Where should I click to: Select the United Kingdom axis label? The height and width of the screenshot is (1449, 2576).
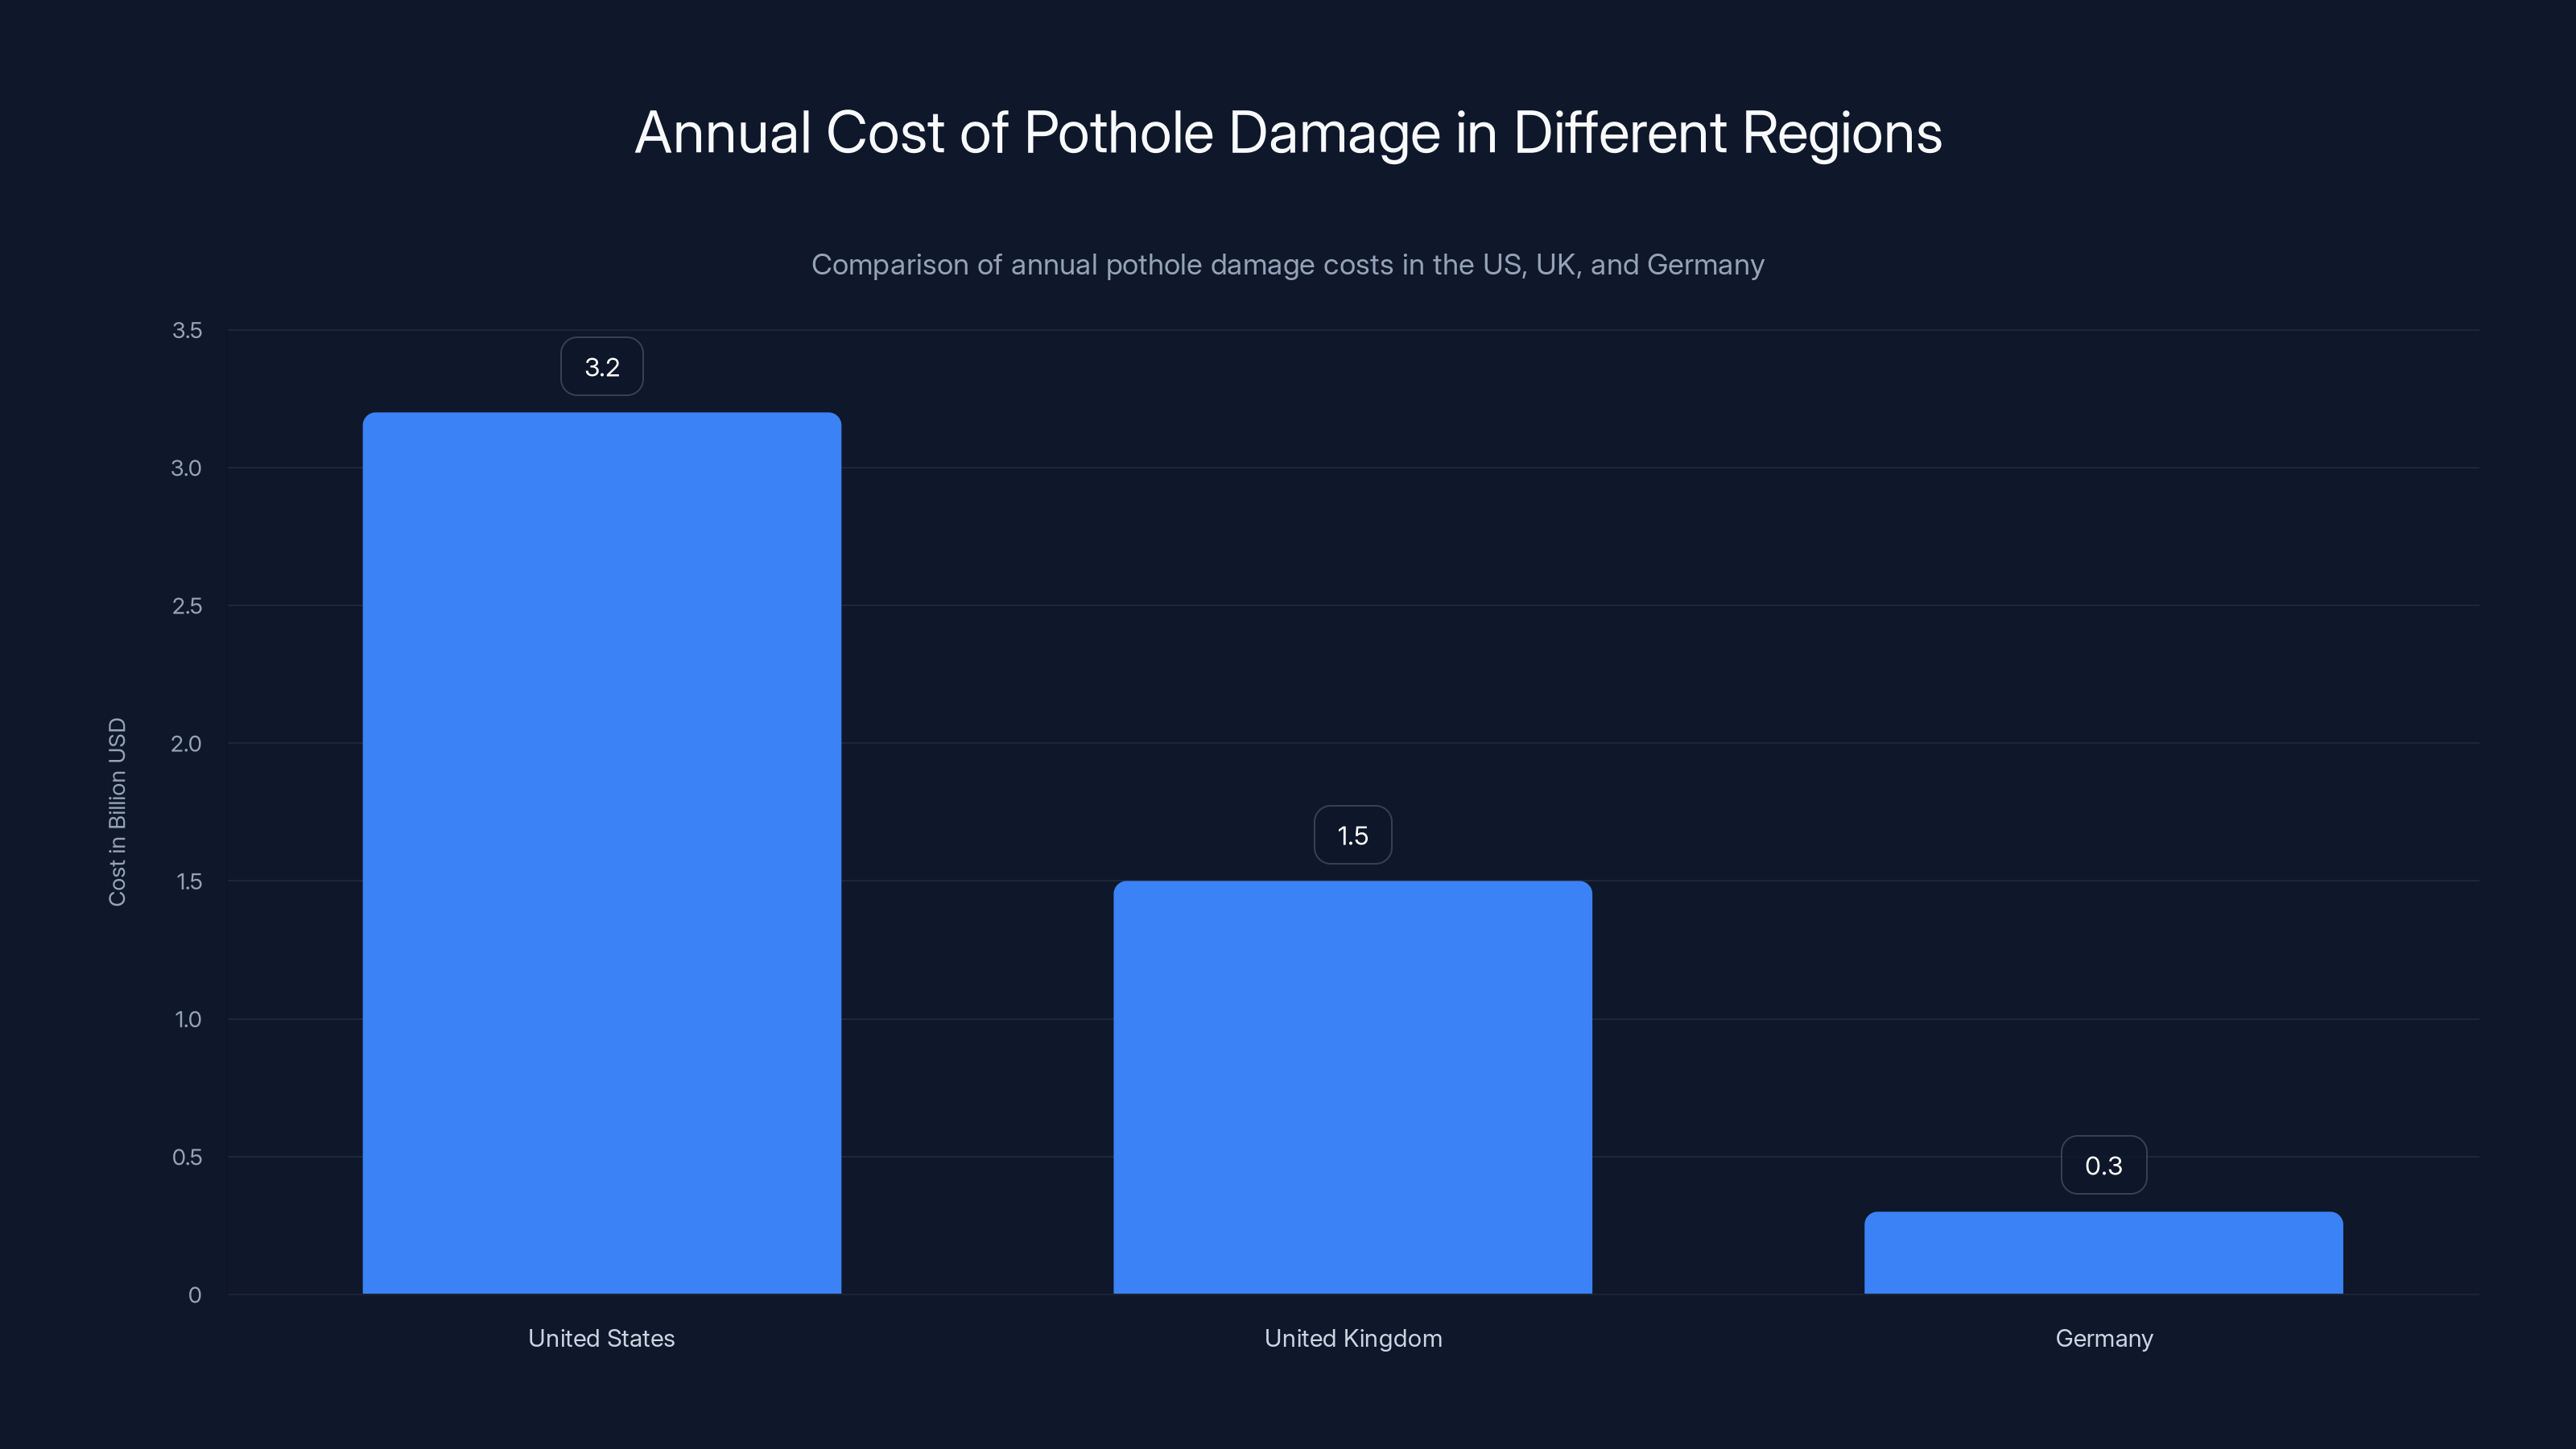pos(1352,1338)
